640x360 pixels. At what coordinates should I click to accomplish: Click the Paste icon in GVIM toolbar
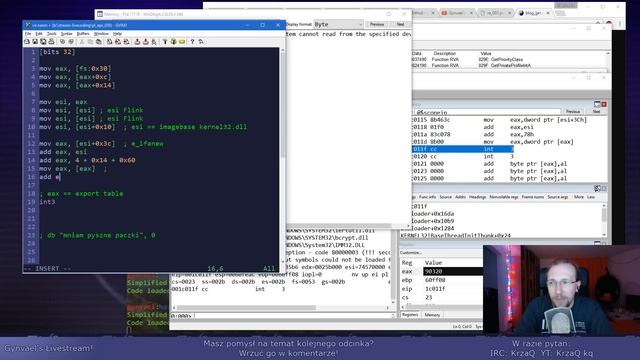[x=98, y=42]
